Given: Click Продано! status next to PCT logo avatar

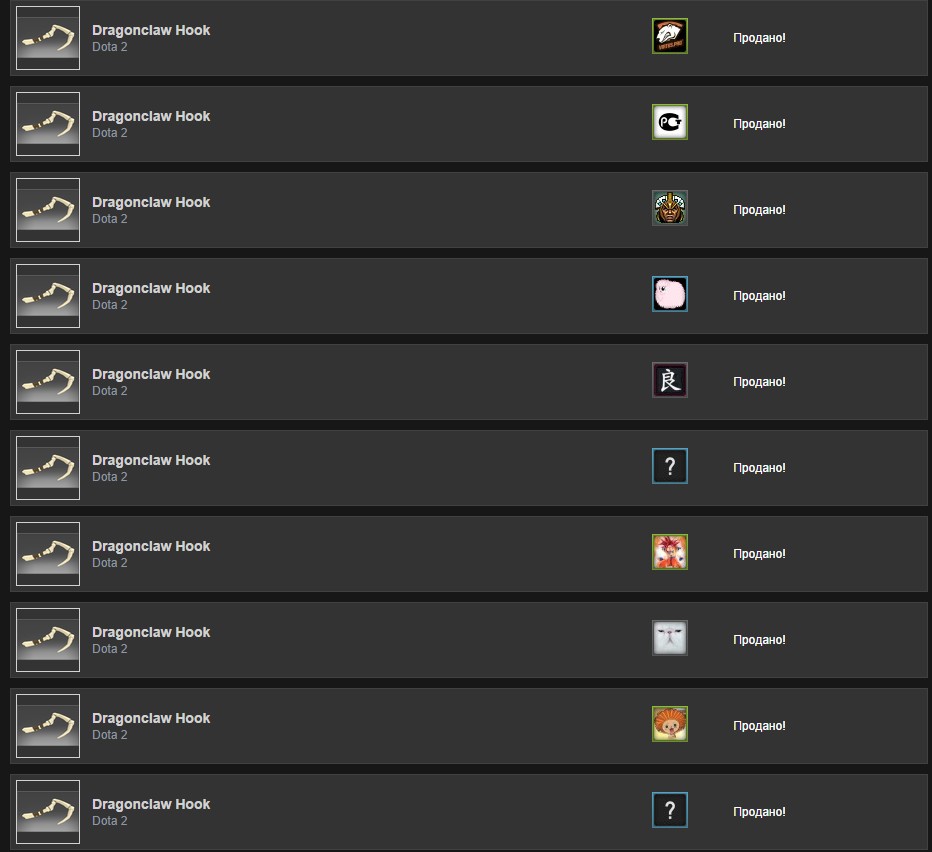Looking at the screenshot, I should [x=759, y=124].
